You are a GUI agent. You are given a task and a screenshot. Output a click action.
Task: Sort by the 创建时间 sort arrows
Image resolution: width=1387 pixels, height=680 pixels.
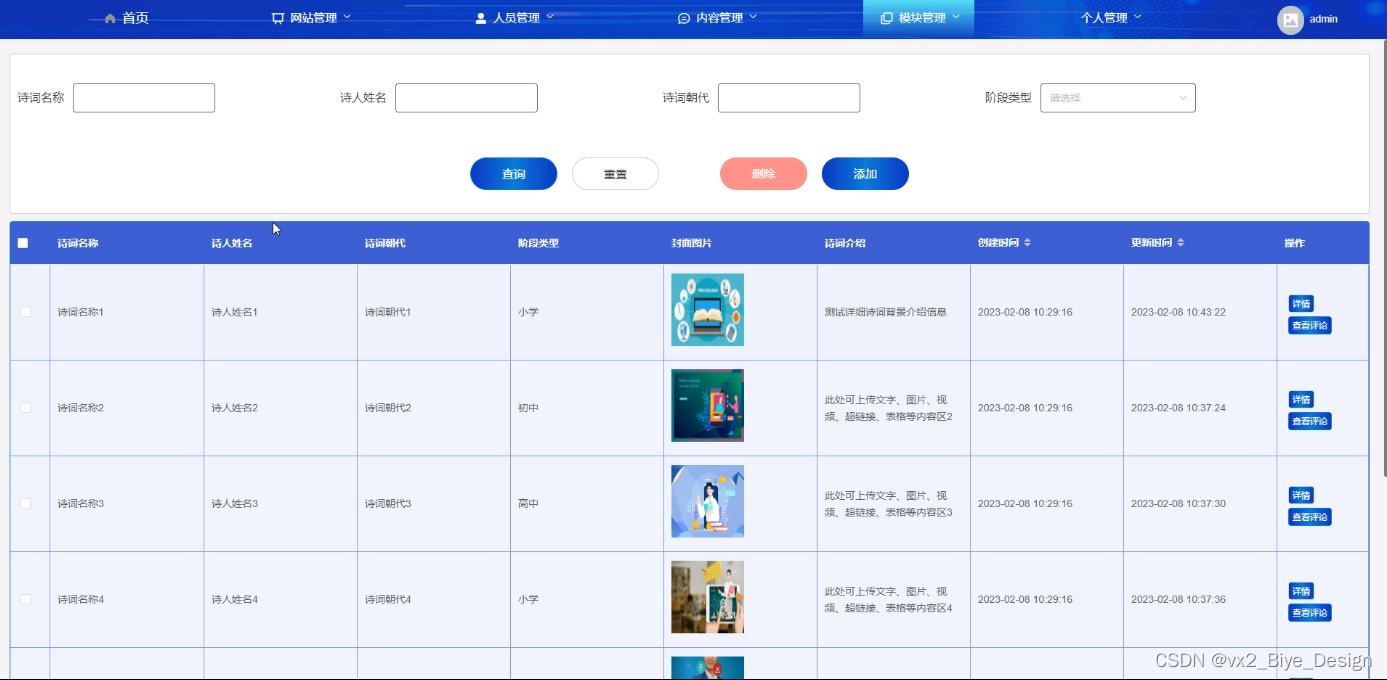(1027, 243)
